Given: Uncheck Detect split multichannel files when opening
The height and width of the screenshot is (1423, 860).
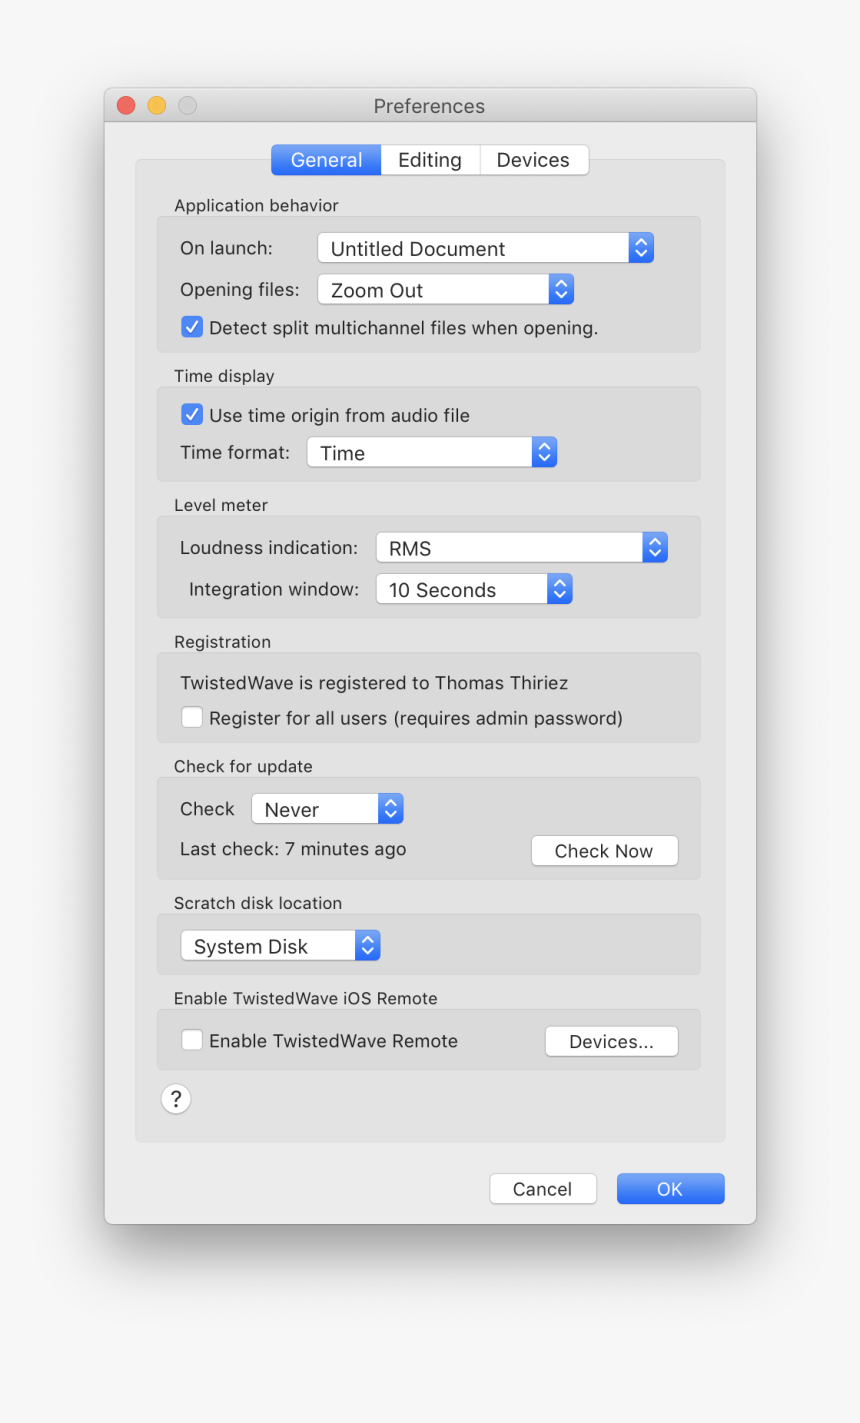Looking at the screenshot, I should 192,326.
